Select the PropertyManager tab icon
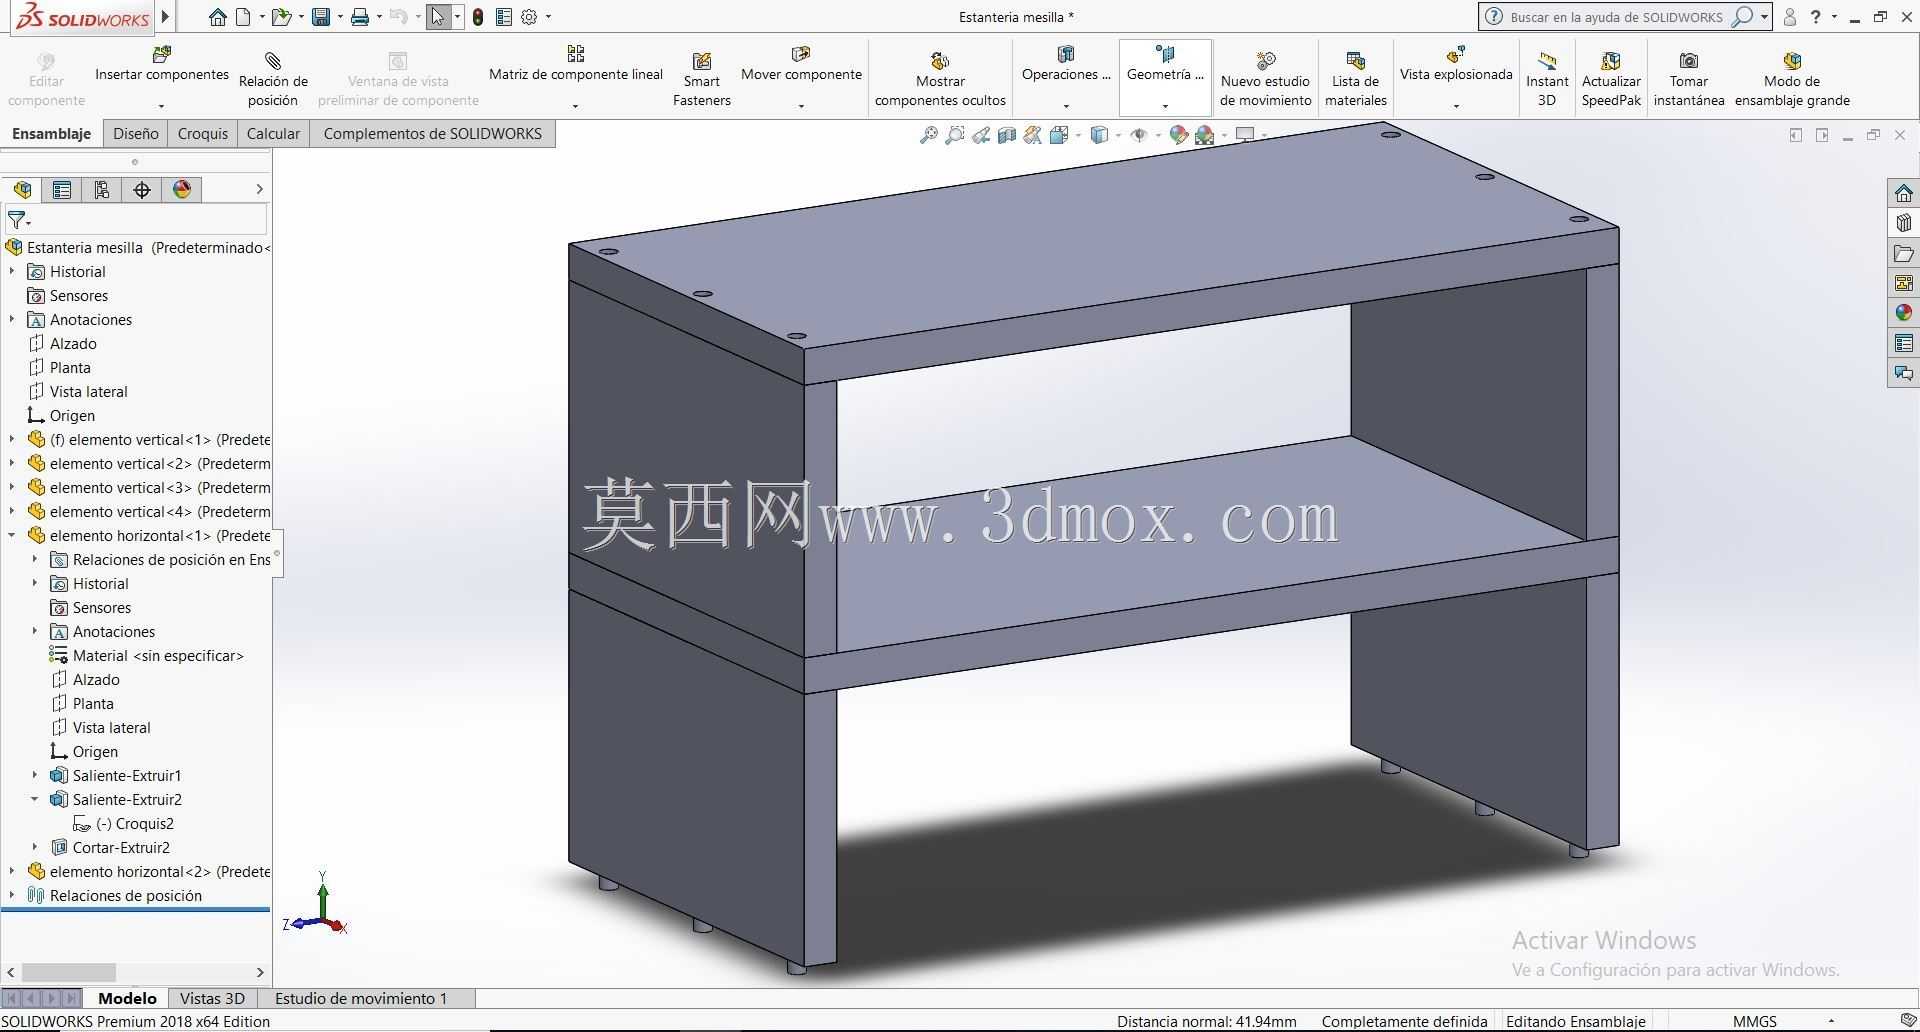This screenshot has width=1920, height=1032. 62,190
